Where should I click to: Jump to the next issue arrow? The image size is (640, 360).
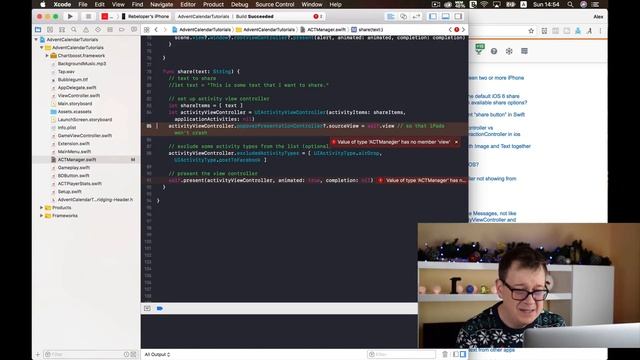463,29
